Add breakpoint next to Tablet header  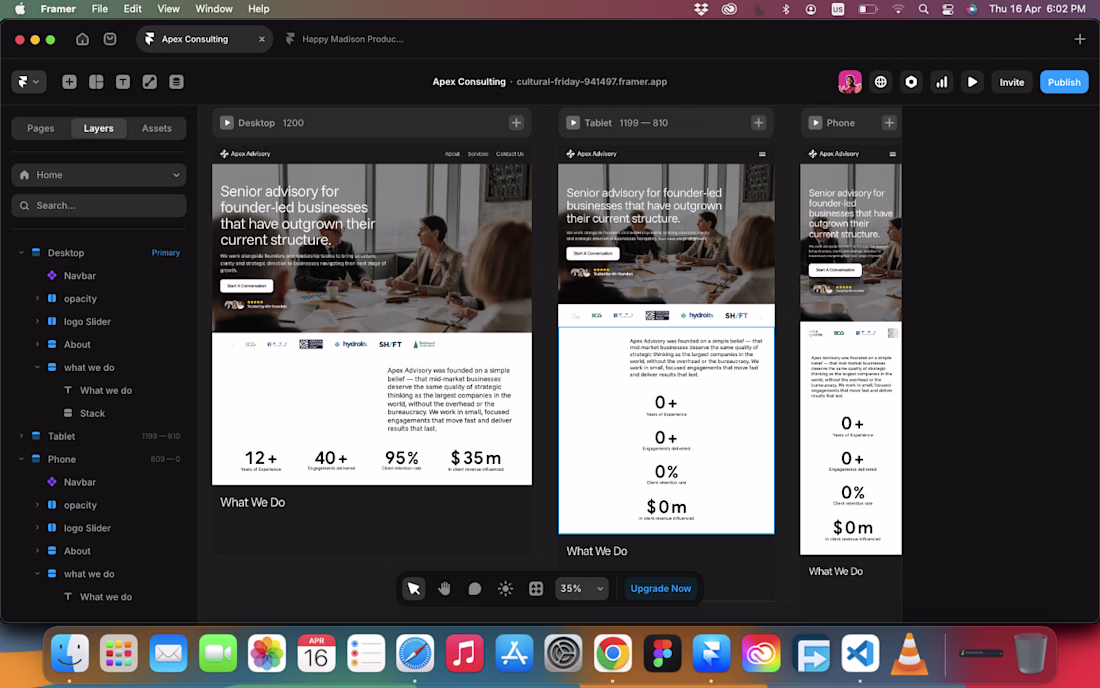tap(758, 123)
